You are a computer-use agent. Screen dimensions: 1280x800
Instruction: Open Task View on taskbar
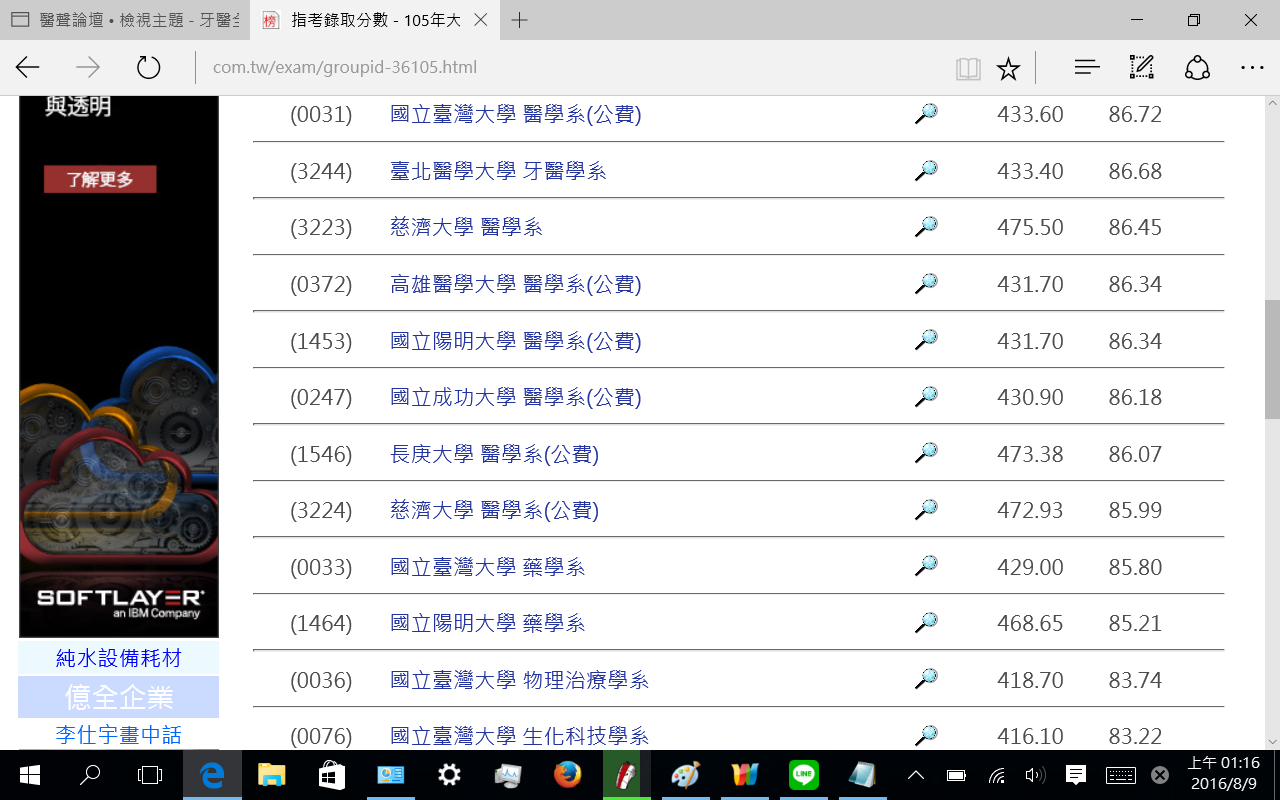pyautogui.click(x=150, y=775)
